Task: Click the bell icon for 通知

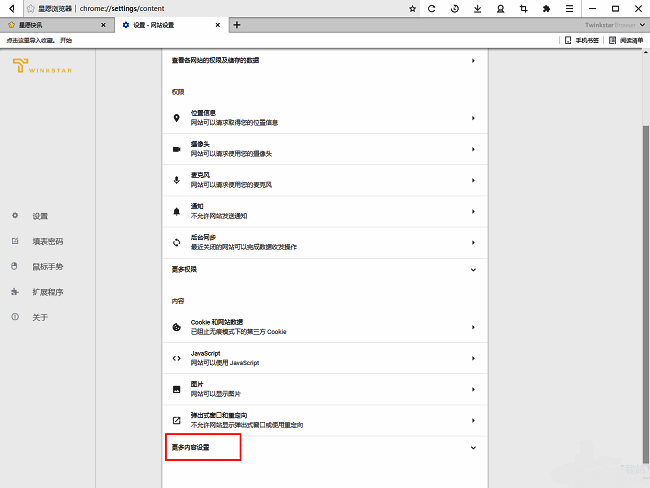Action: [x=177, y=211]
